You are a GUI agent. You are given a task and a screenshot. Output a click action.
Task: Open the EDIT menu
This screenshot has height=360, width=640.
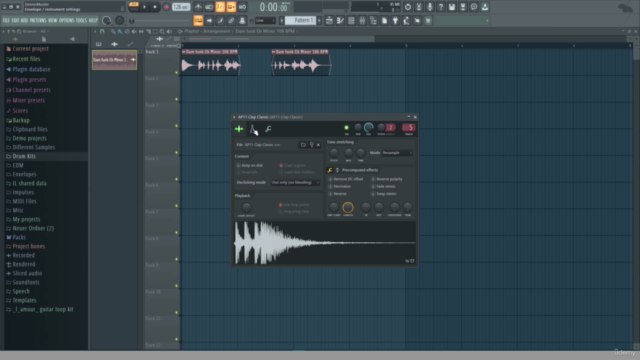click(15, 20)
